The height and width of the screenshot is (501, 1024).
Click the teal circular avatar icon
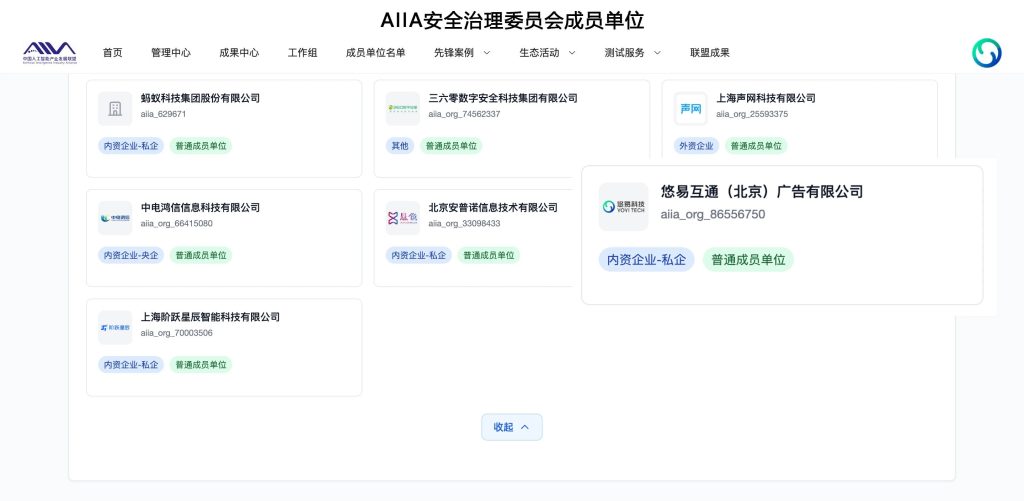coord(986,53)
